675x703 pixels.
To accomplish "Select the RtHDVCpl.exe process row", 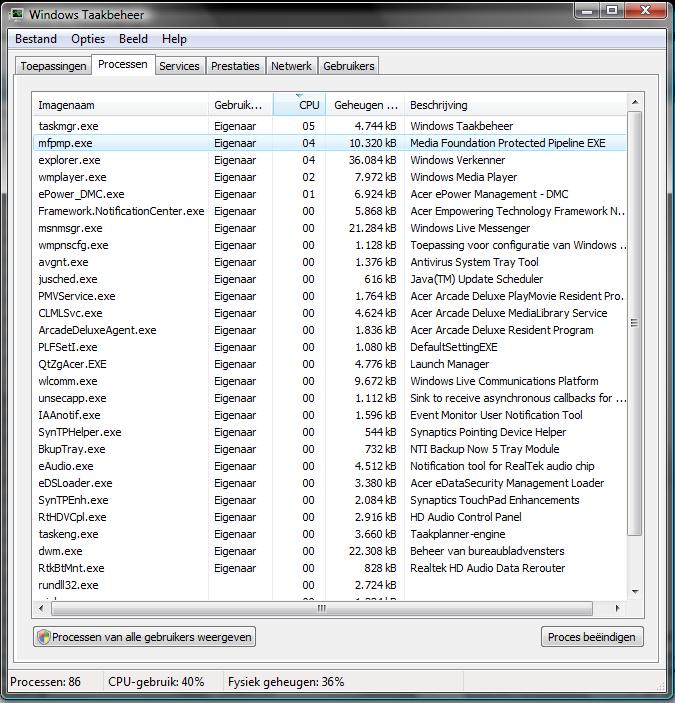I will pos(329,517).
